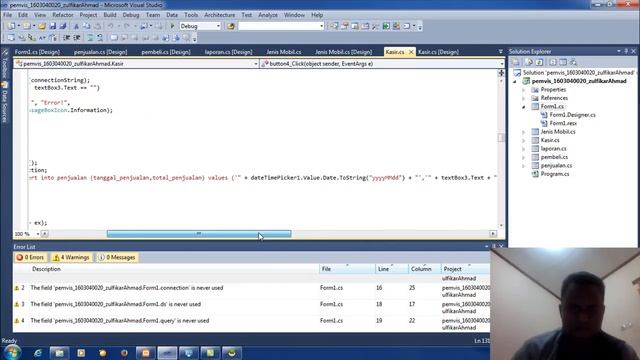
Task: Click View Code icon in Solution Explorer
Action: [x=553, y=62]
